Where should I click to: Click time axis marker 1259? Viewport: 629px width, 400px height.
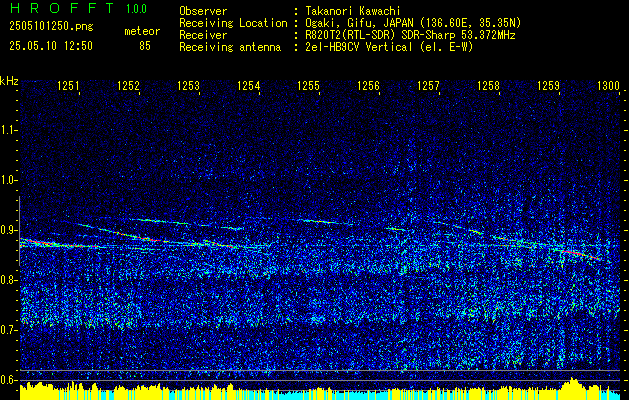[548, 85]
